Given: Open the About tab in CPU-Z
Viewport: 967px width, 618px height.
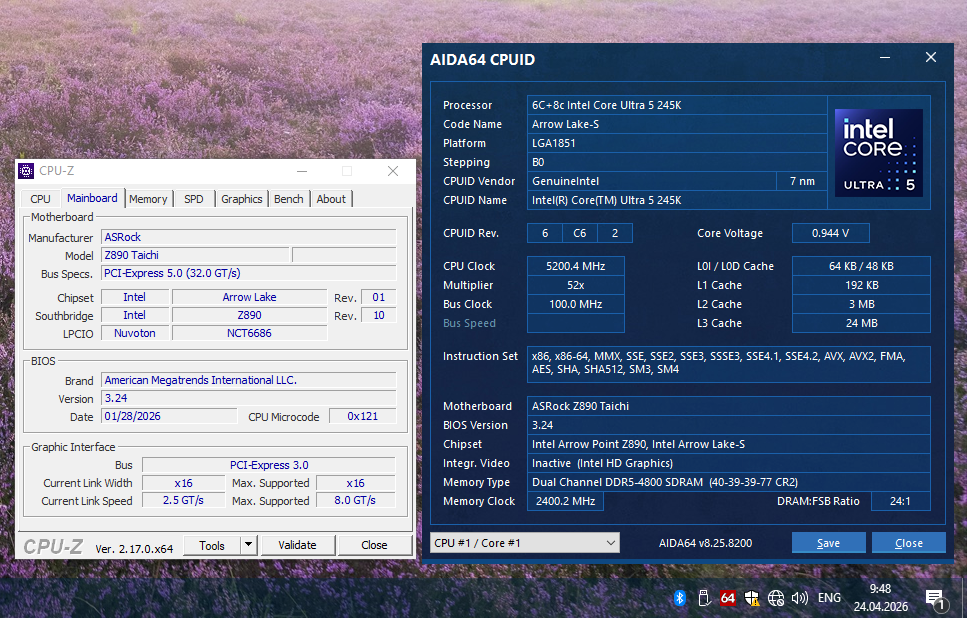Looking at the screenshot, I should point(331,199).
